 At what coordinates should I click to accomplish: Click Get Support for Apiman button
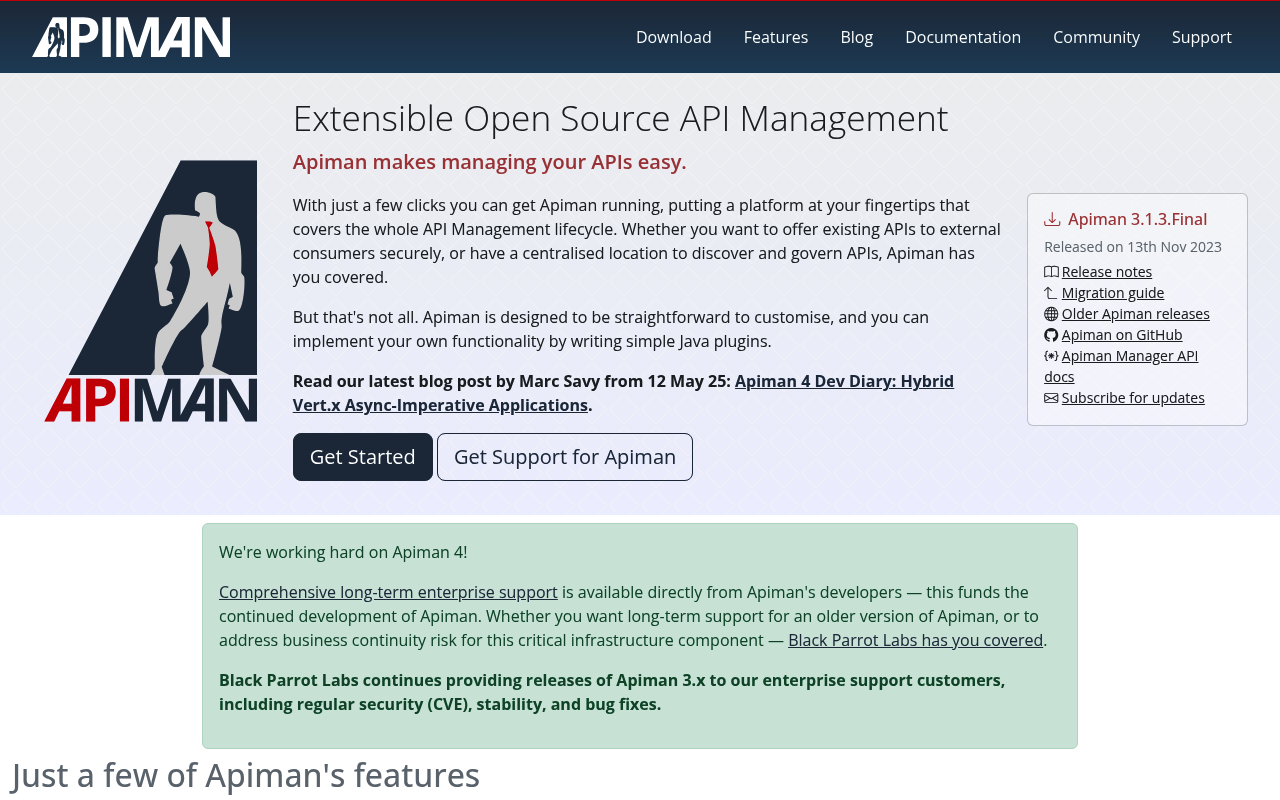[x=565, y=457]
